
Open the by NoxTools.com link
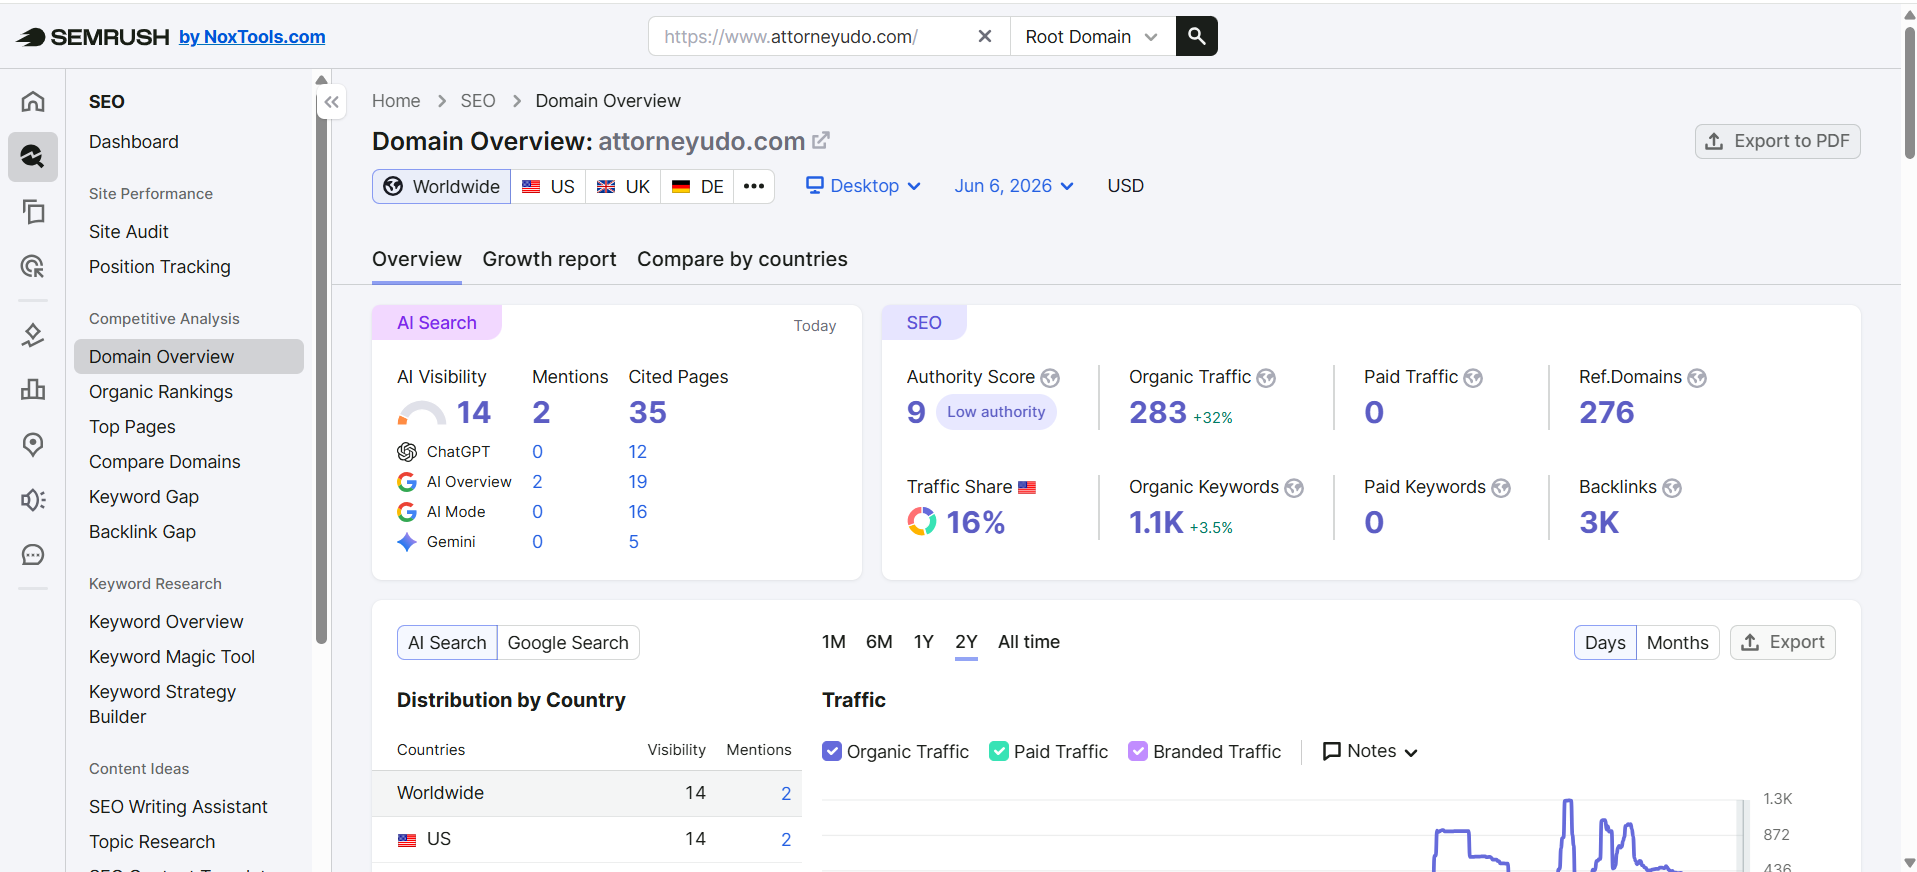tap(252, 37)
